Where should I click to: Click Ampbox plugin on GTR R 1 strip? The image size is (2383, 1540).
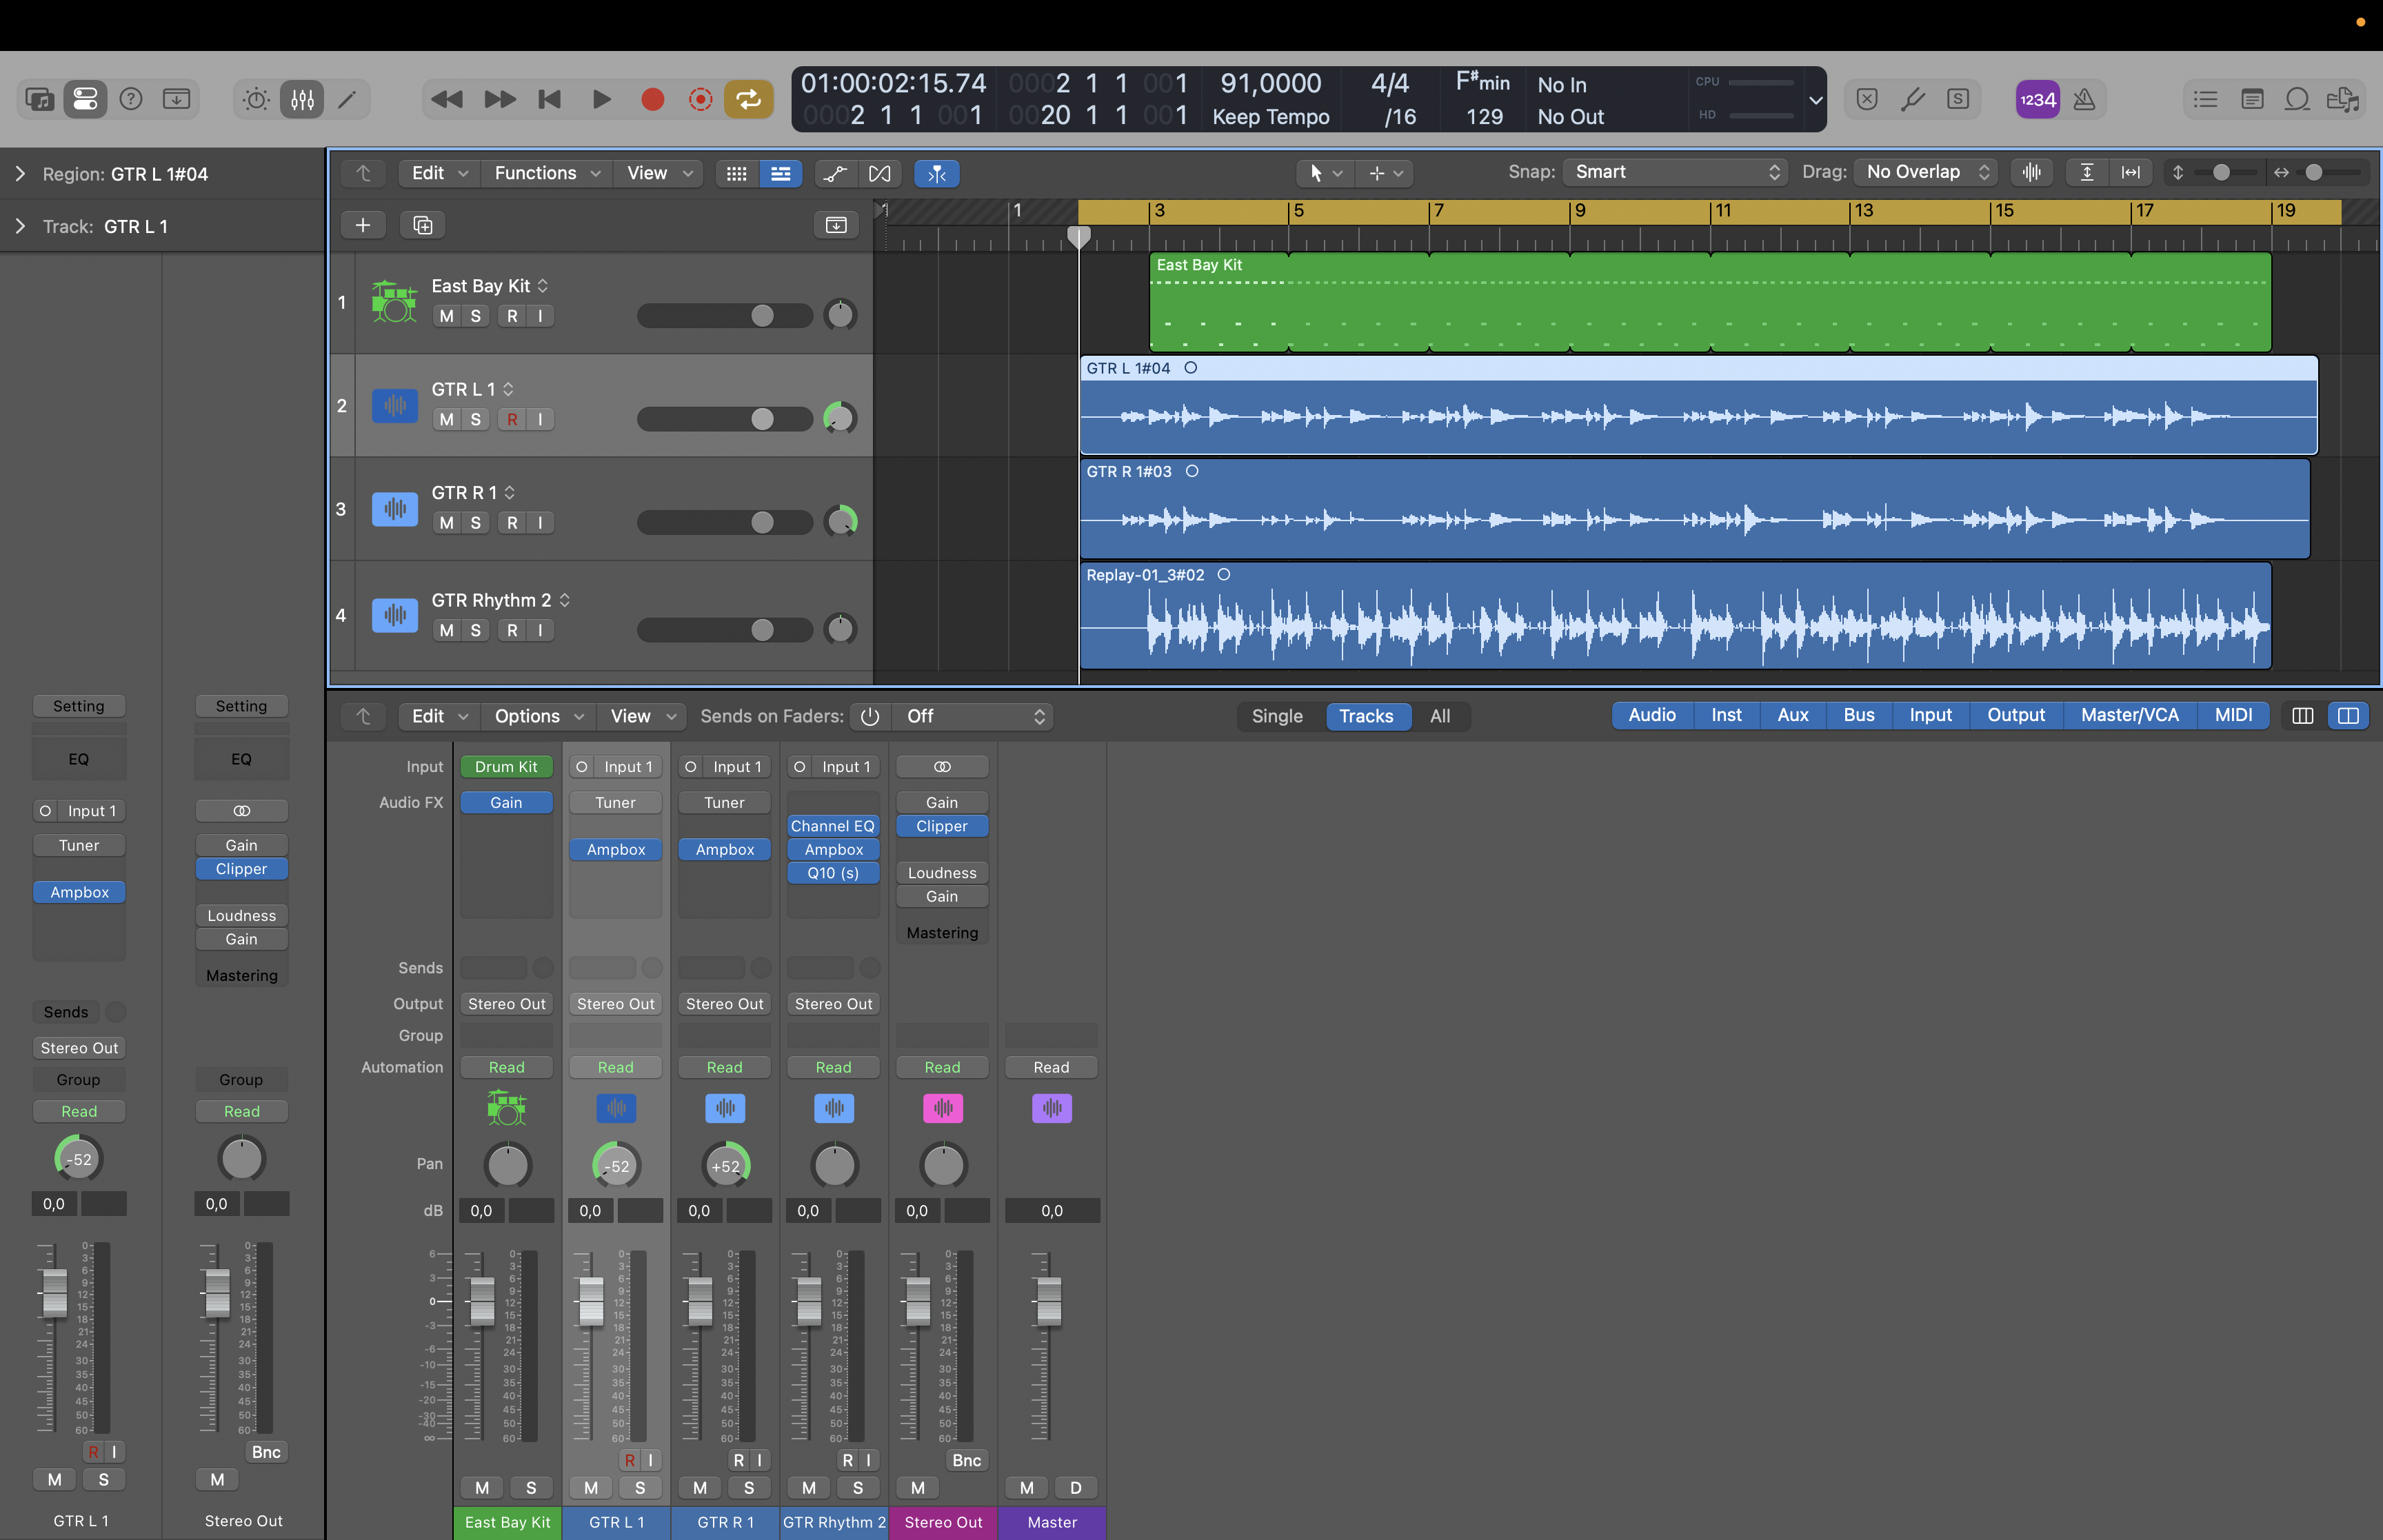point(724,849)
